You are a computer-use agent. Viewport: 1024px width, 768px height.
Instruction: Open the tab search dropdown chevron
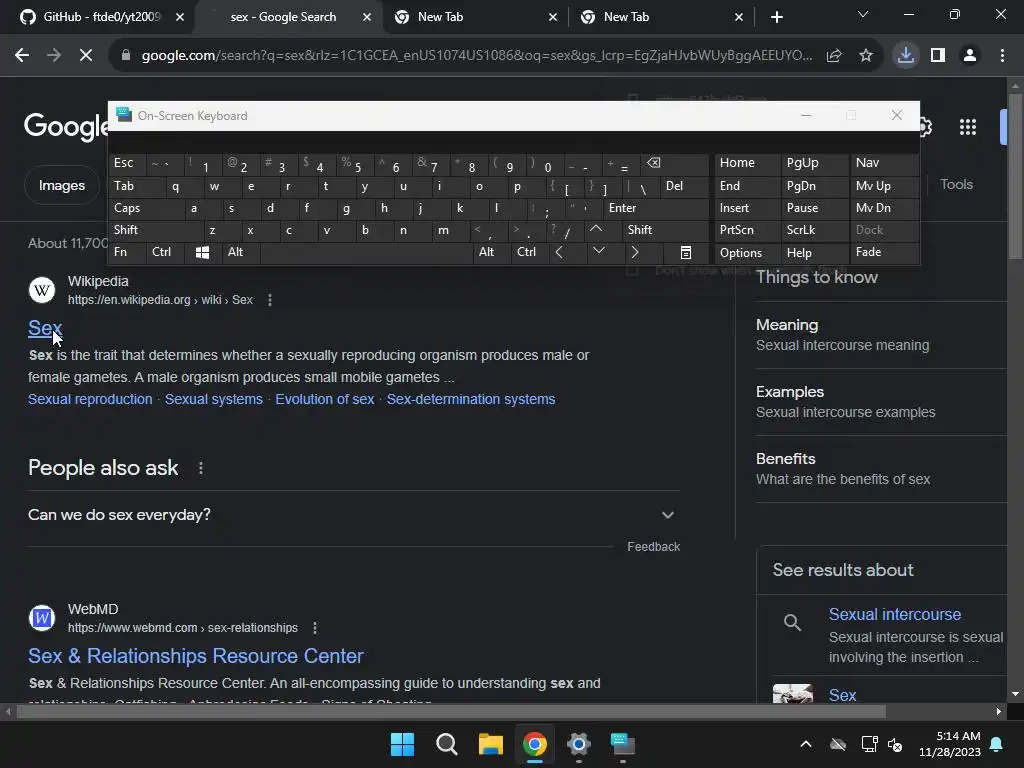coord(863,14)
